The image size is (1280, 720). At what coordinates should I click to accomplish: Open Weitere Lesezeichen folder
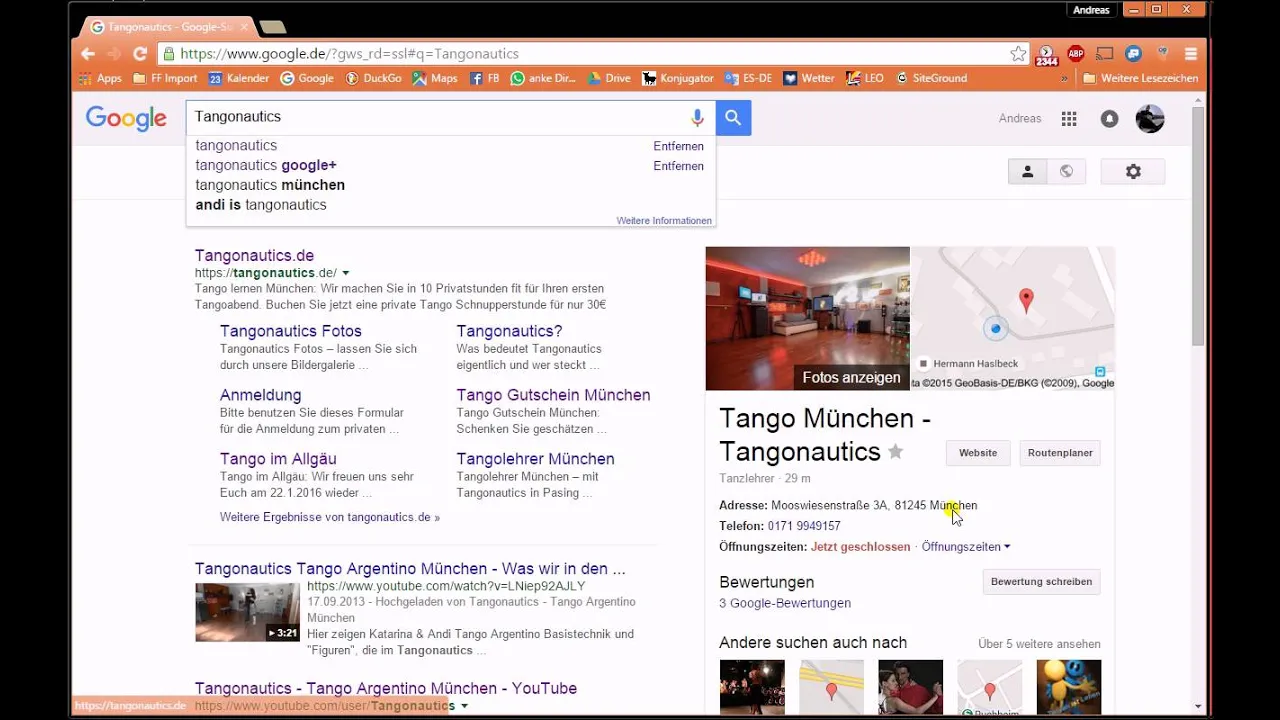point(1139,78)
